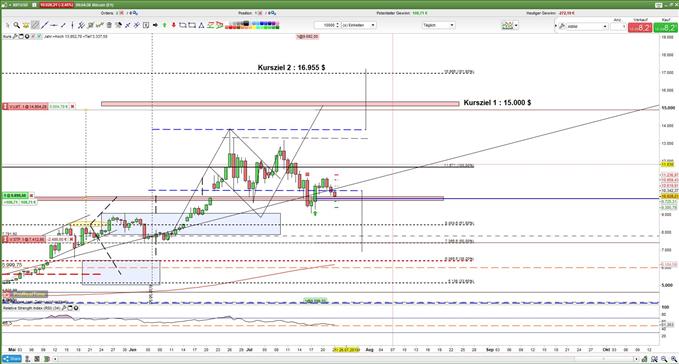Screen dimensions: 679x364
Task: Select the horizontal line drawing tool
Action: pyautogui.click(x=54, y=26)
